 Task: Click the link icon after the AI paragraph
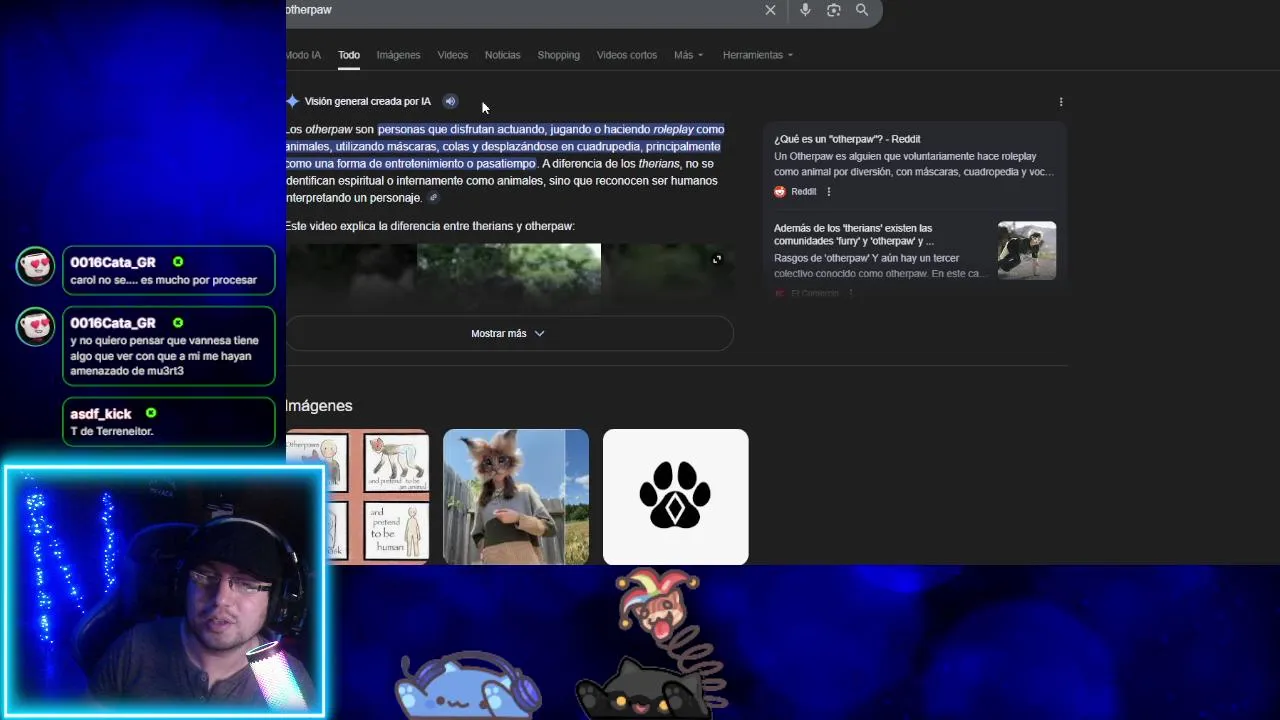433,198
